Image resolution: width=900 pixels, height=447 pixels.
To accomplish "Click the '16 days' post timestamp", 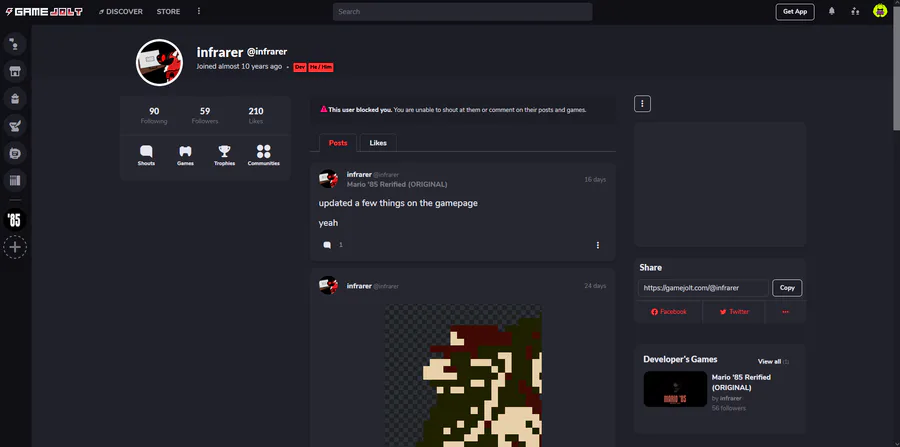I will click(595, 180).
